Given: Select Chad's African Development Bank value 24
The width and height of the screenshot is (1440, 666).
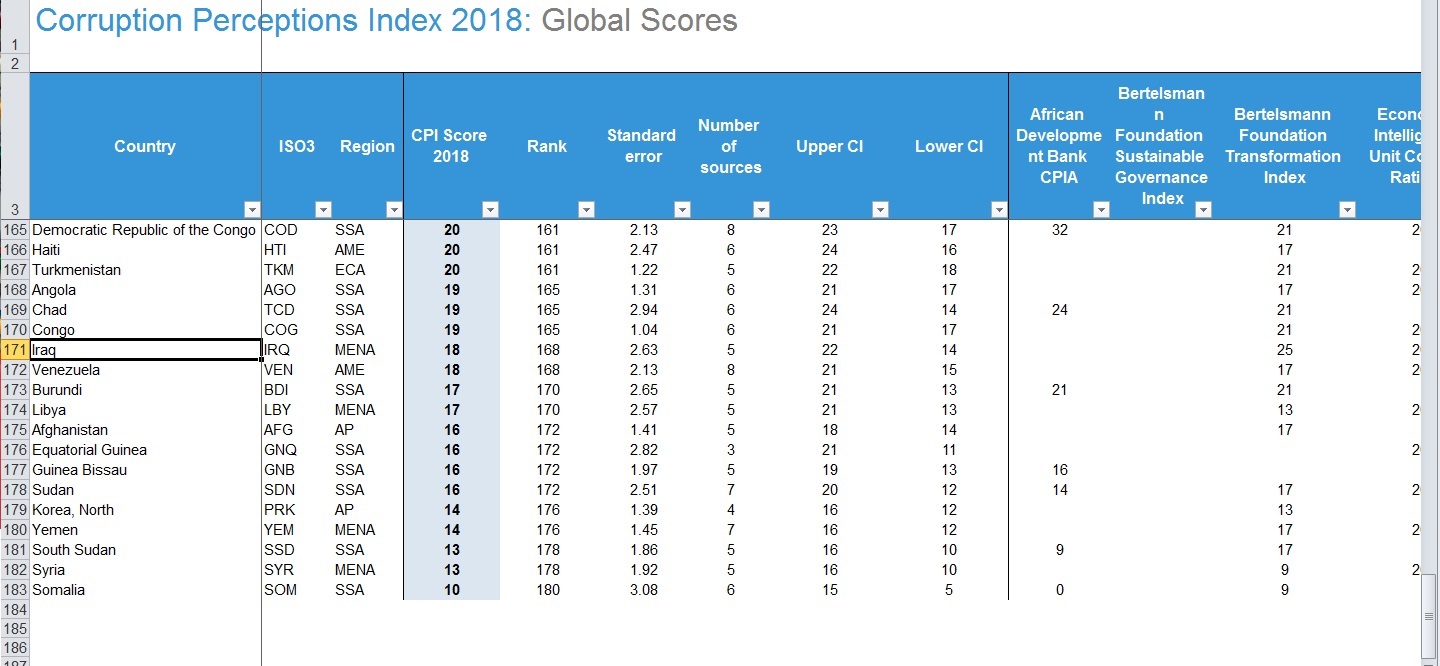Looking at the screenshot, I should pyautogui.click(x=1060, y=310).
